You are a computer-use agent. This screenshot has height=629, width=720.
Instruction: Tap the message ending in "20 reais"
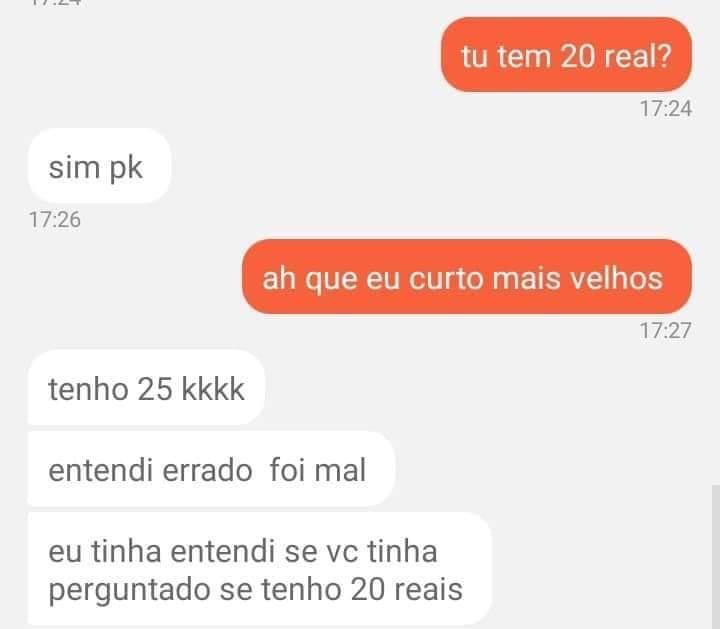pos(260,569)
